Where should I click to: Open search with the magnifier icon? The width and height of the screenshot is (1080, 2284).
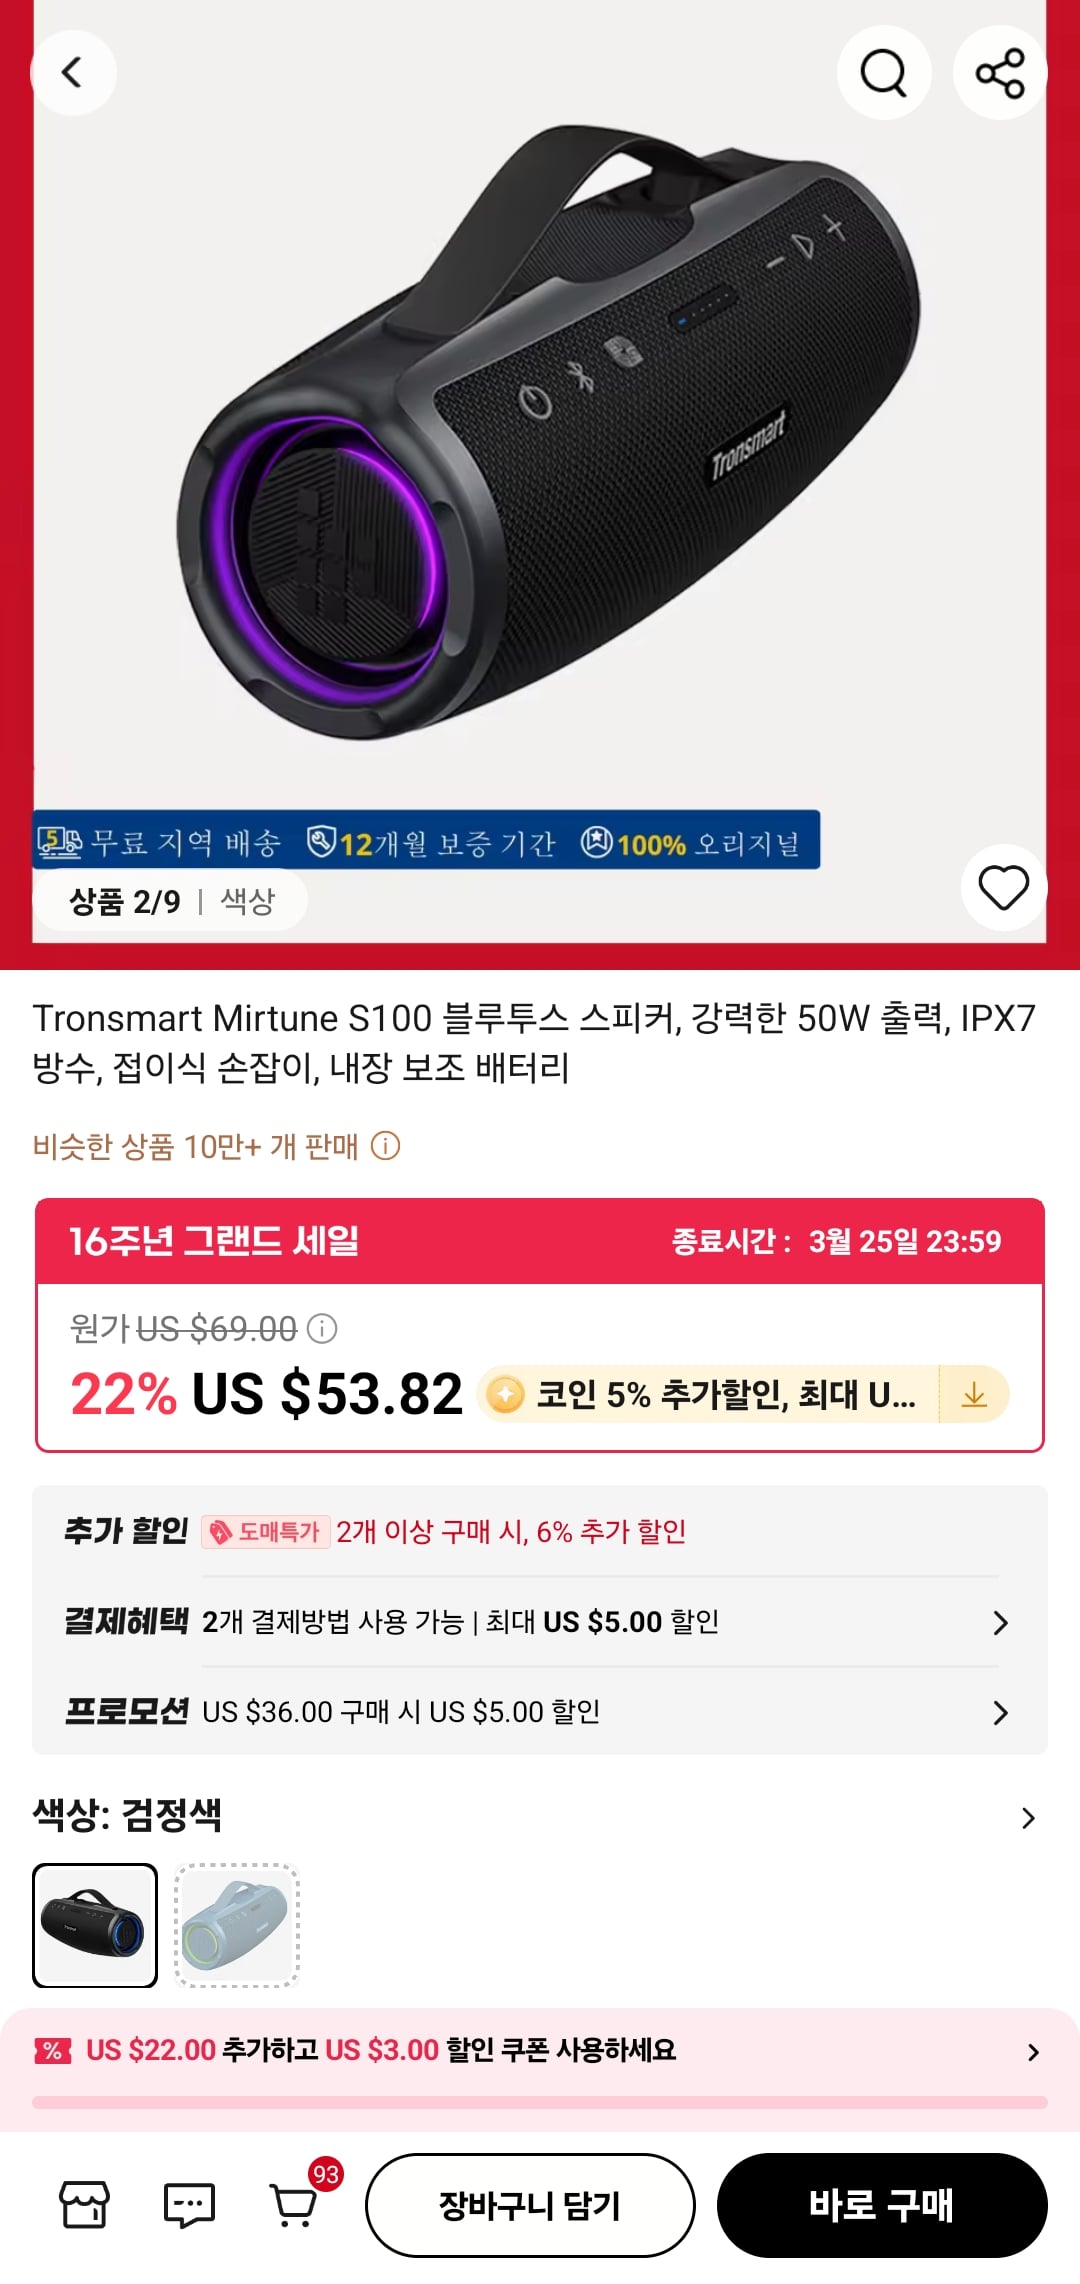(884, 73)
